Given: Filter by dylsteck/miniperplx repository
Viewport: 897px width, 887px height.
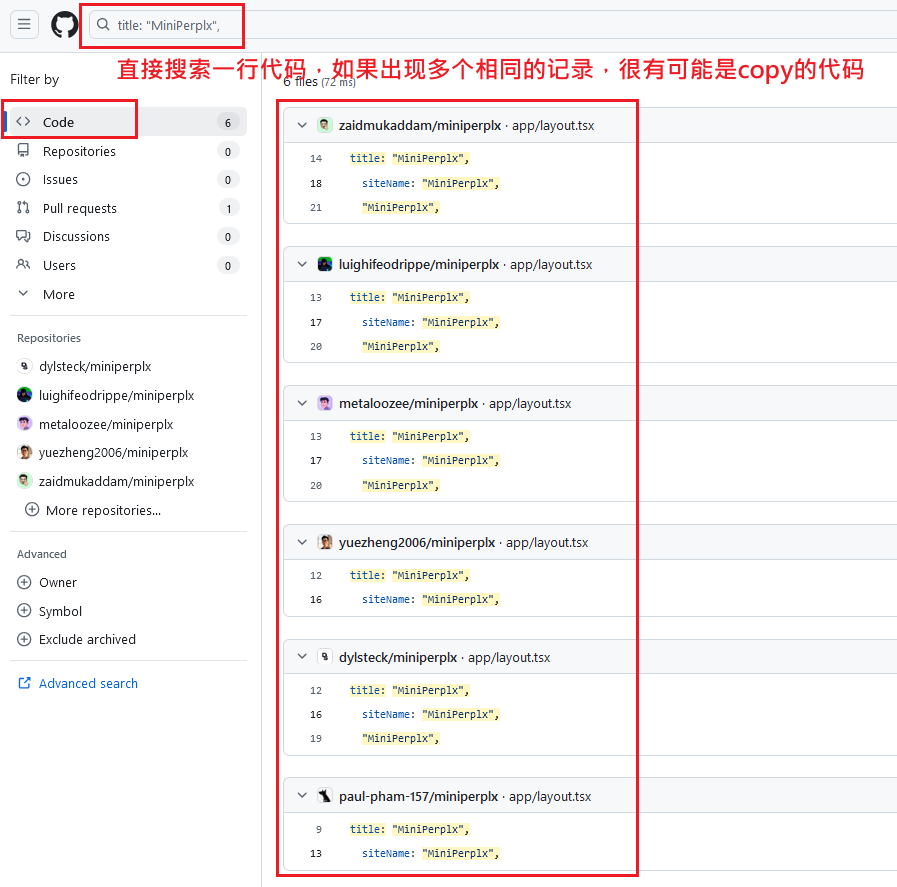Looking at the screenshot, I should (x=95, y=367).
